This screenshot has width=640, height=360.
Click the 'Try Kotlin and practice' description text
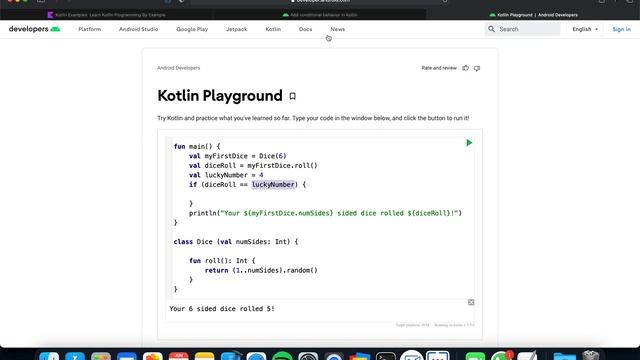(313, 118)
